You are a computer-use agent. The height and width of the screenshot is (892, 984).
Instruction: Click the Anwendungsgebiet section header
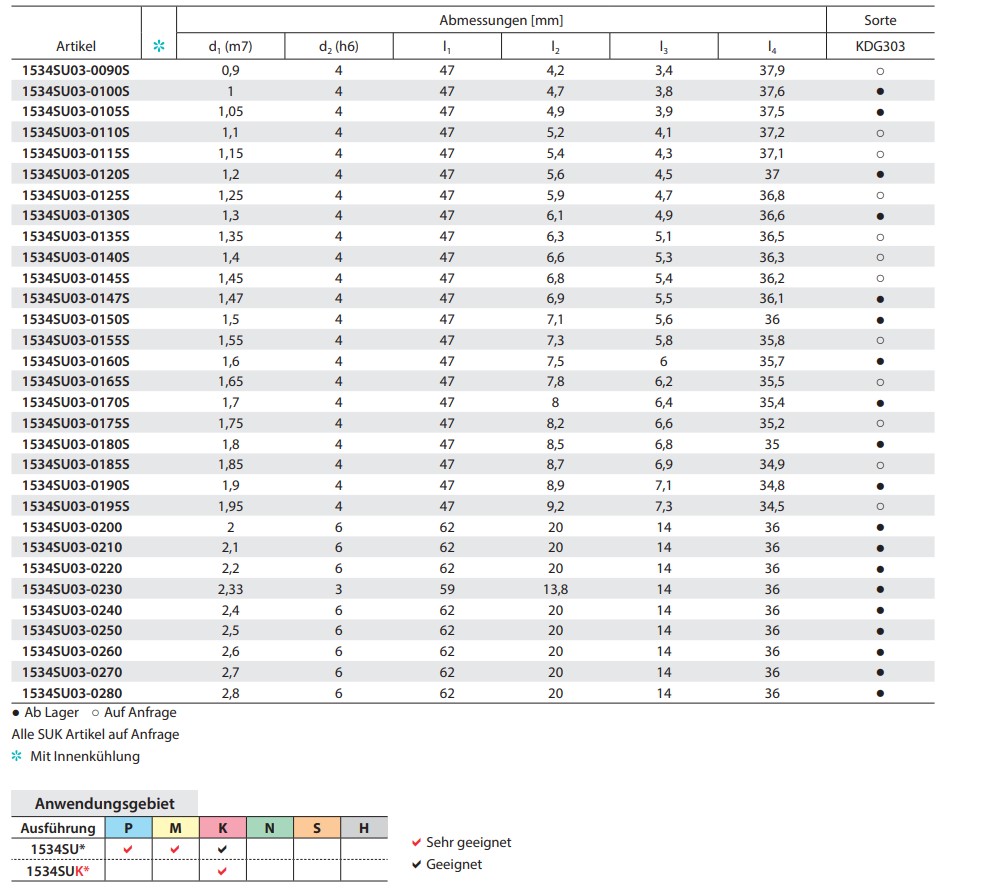[x=104, y=803]
